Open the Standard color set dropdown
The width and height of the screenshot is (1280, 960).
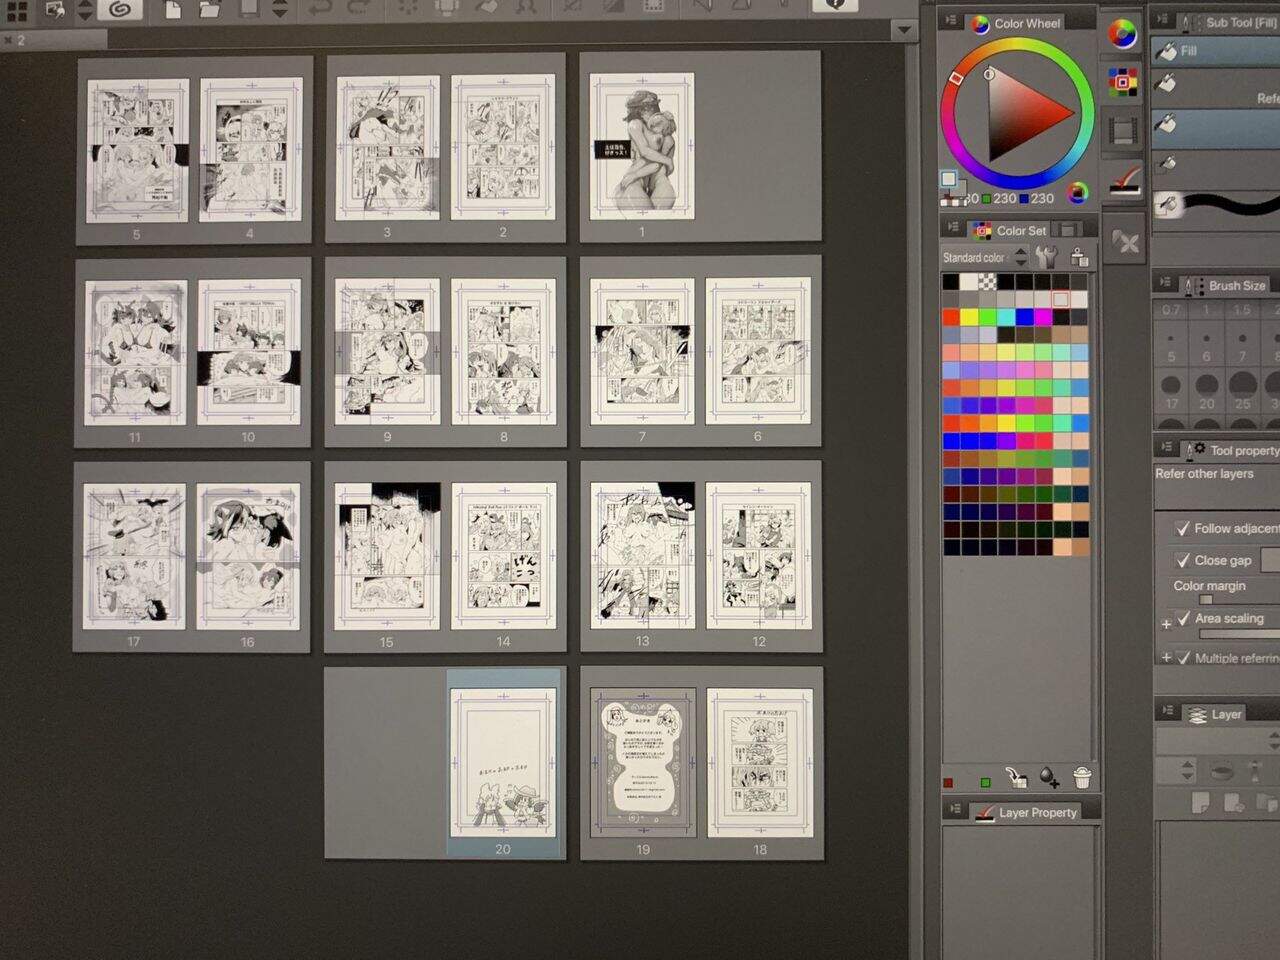1020,258
